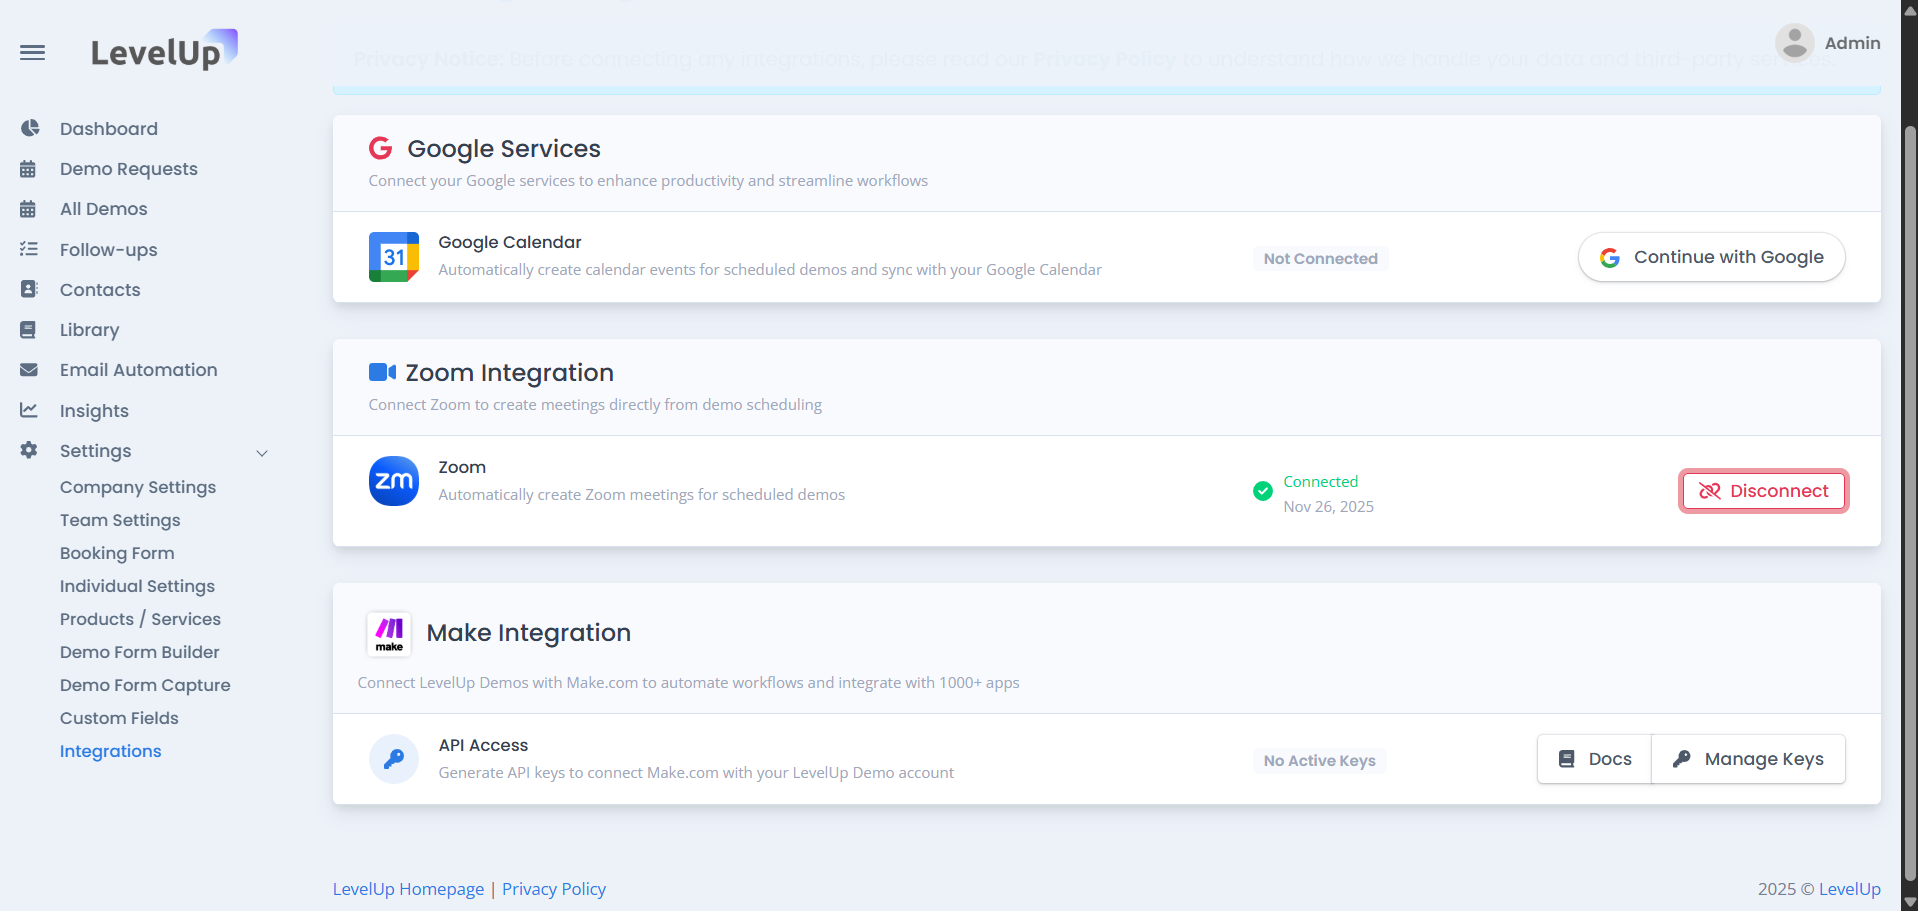Click the Email Automation envelope icon

pos(29,370)
